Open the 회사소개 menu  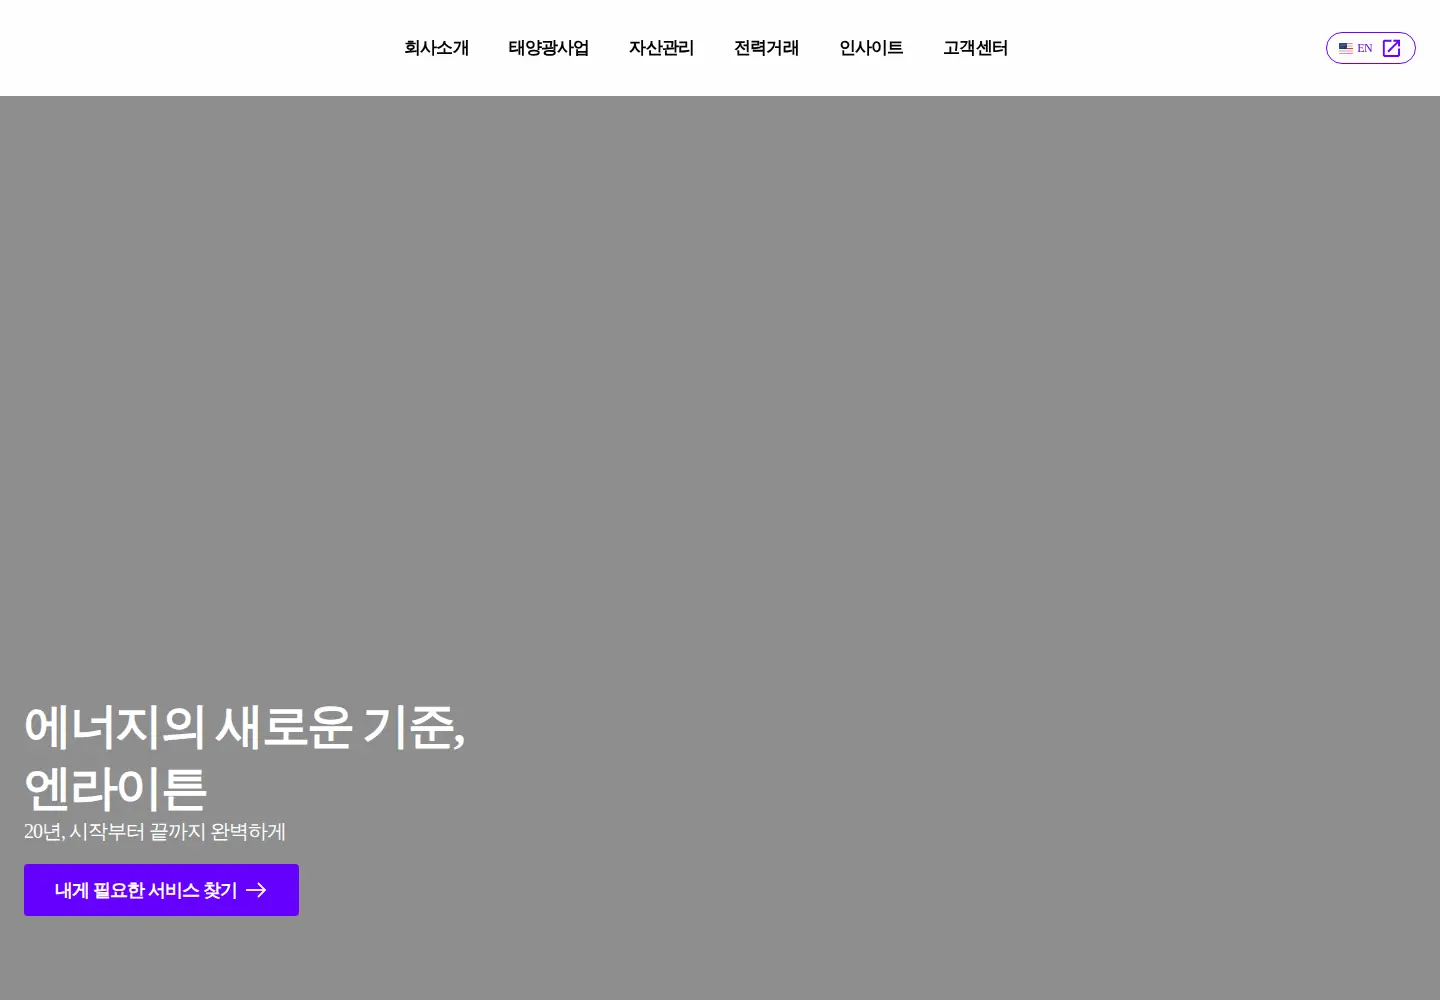pyautogui.click(x=436, y=48)
